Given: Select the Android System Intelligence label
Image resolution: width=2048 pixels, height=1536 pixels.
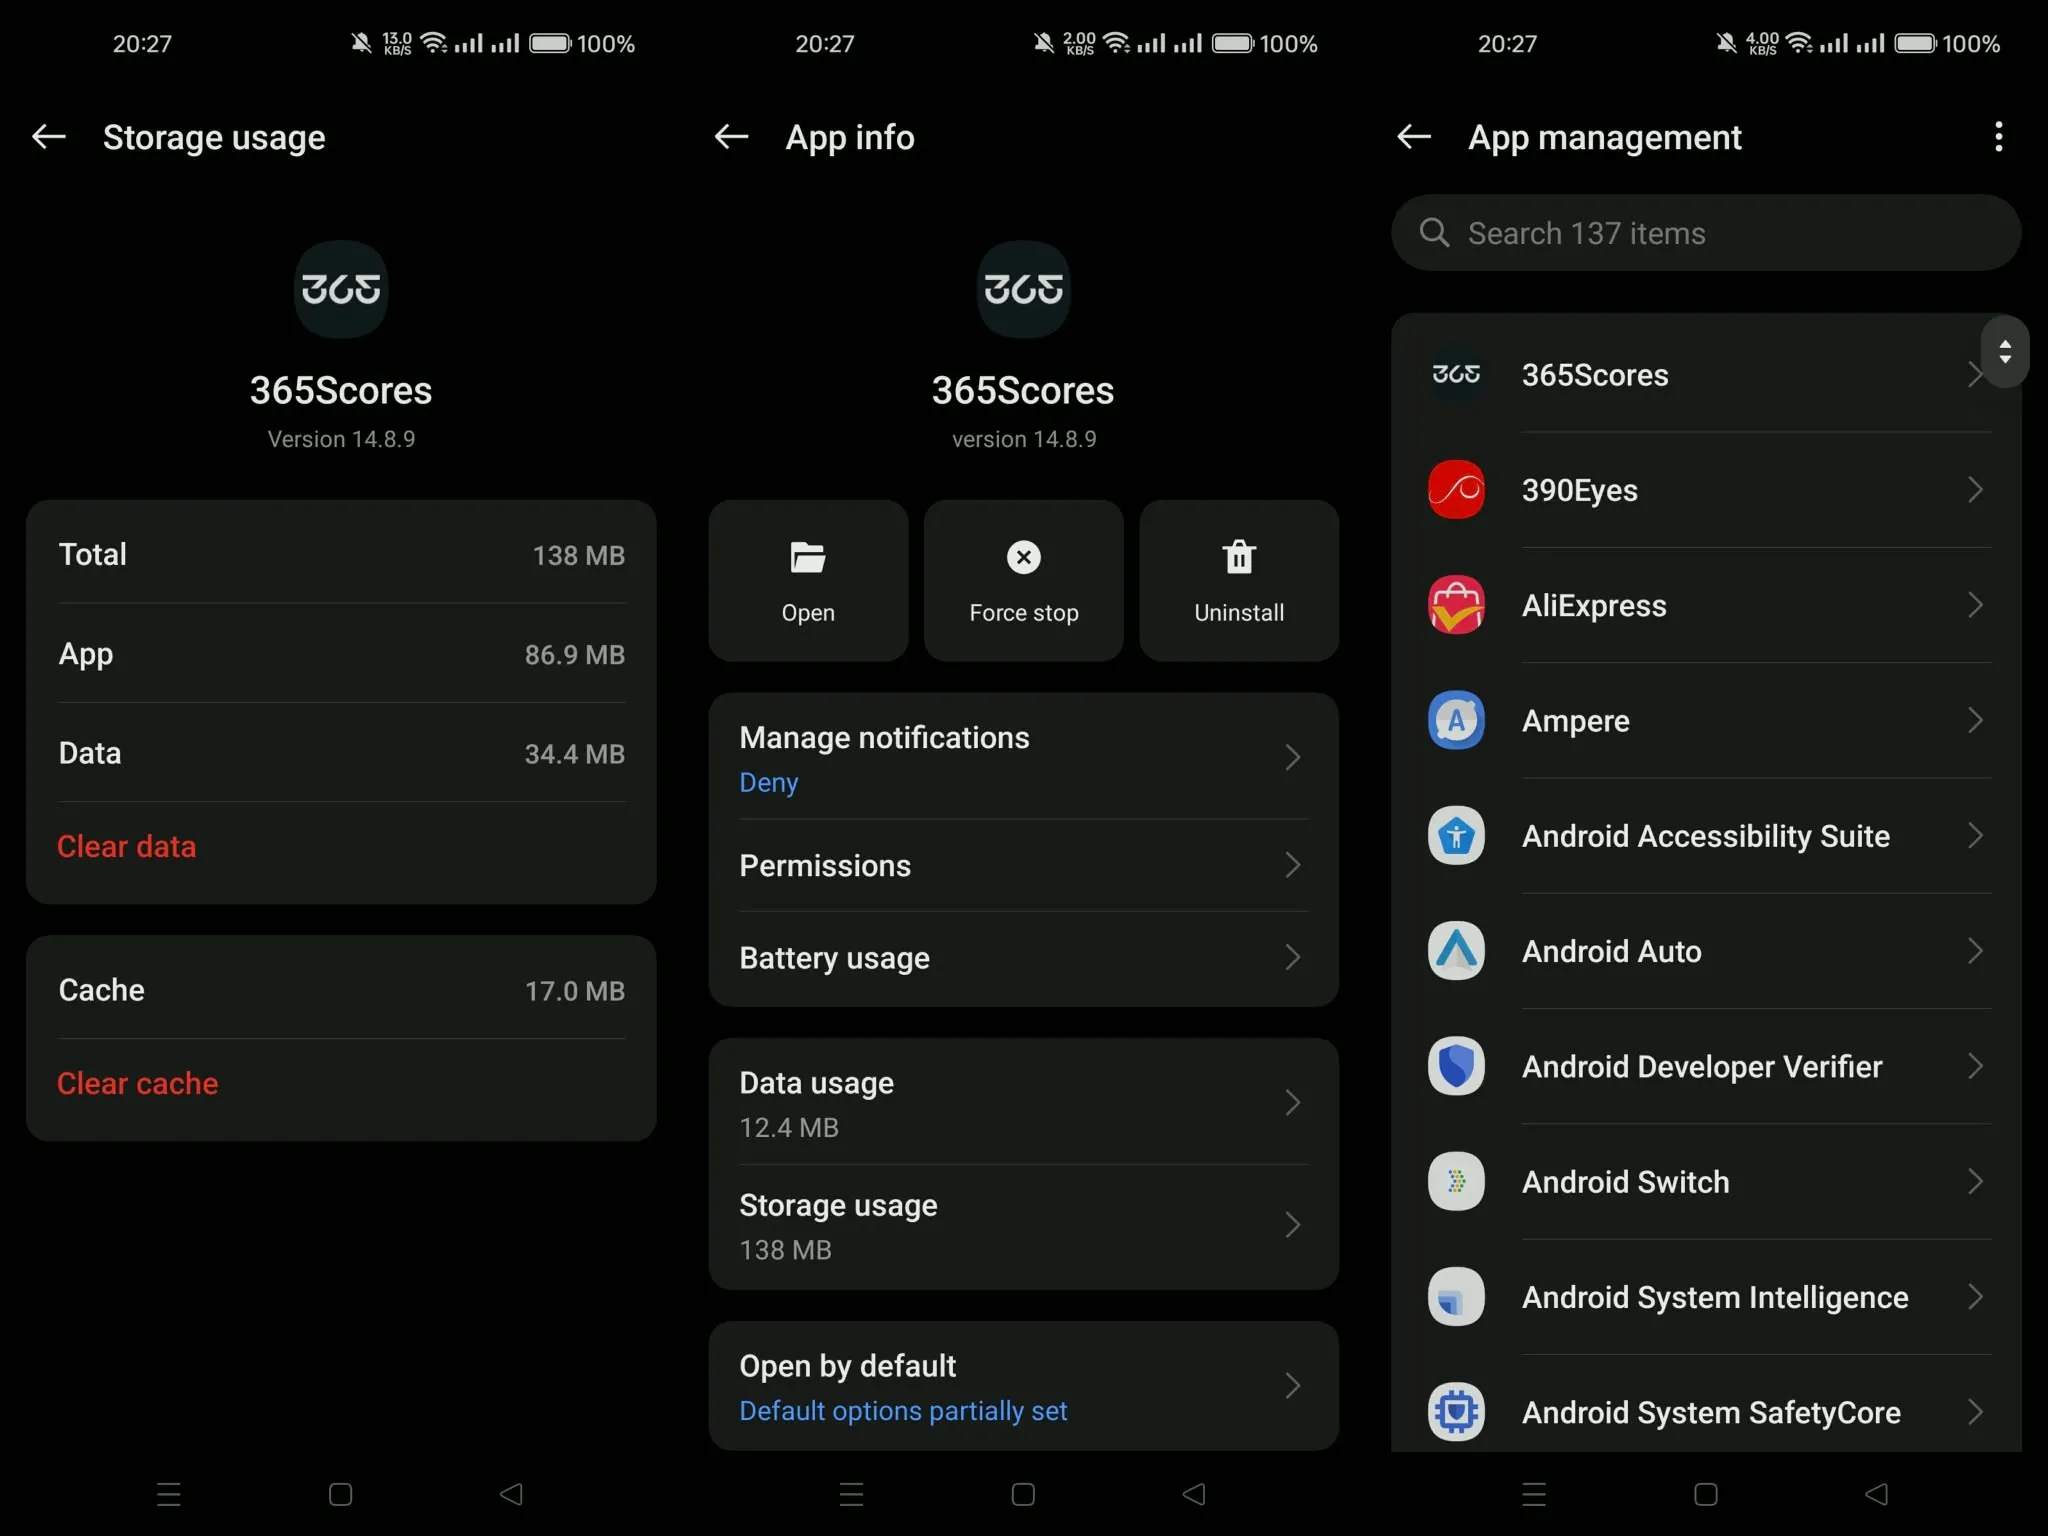Looking at the screenshot, I should [x=1714, y=1297].
